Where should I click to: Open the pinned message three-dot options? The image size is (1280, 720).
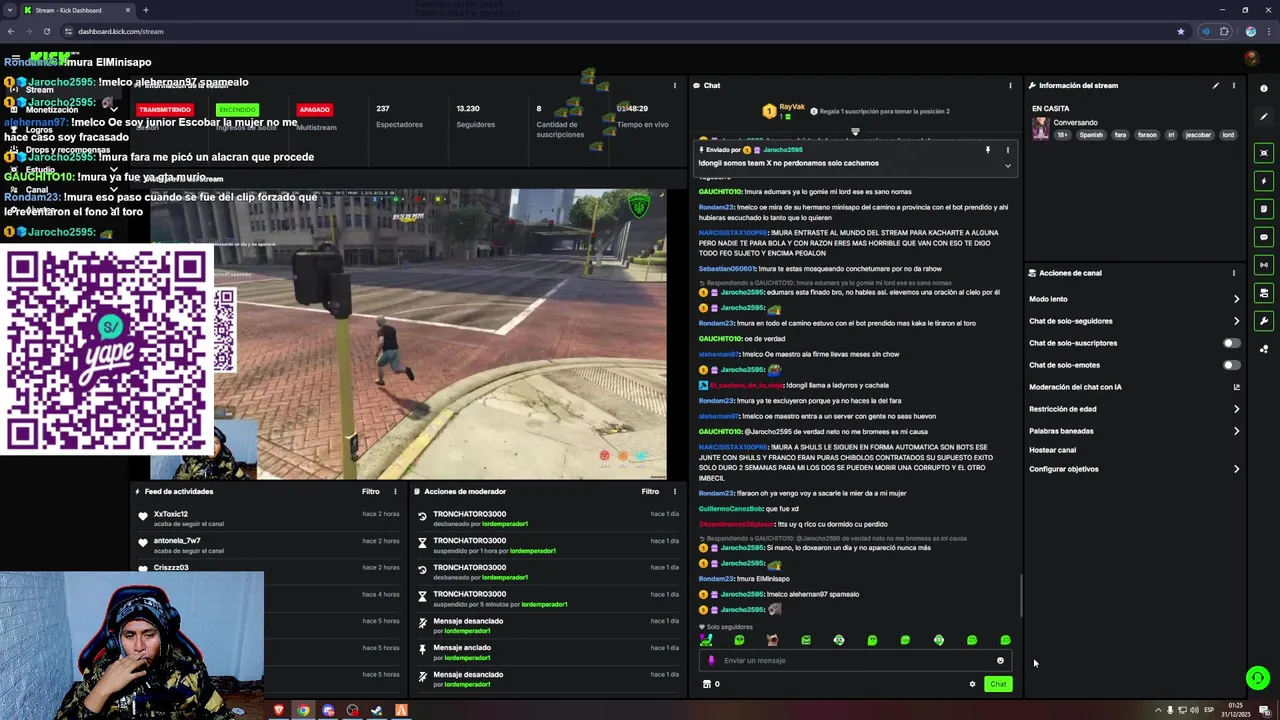pyautogui.click(x=1007, y=150)
